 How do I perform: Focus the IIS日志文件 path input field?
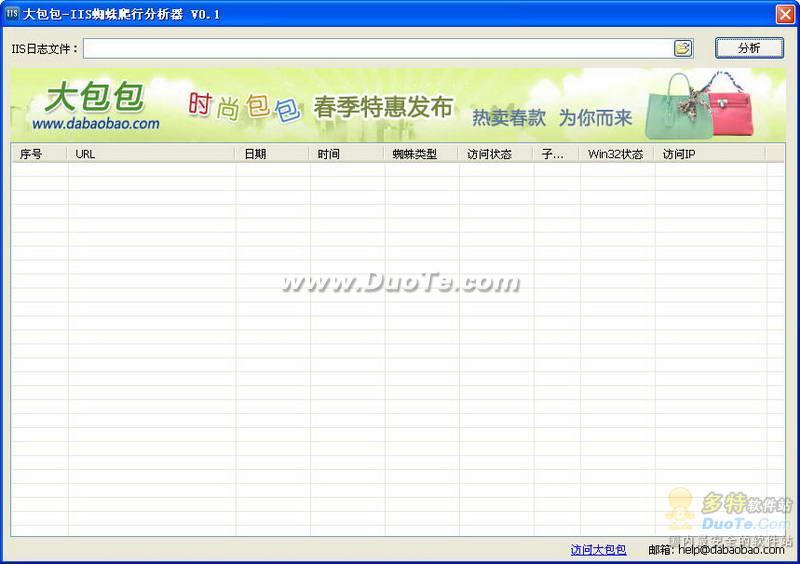[x=378, y=48]
